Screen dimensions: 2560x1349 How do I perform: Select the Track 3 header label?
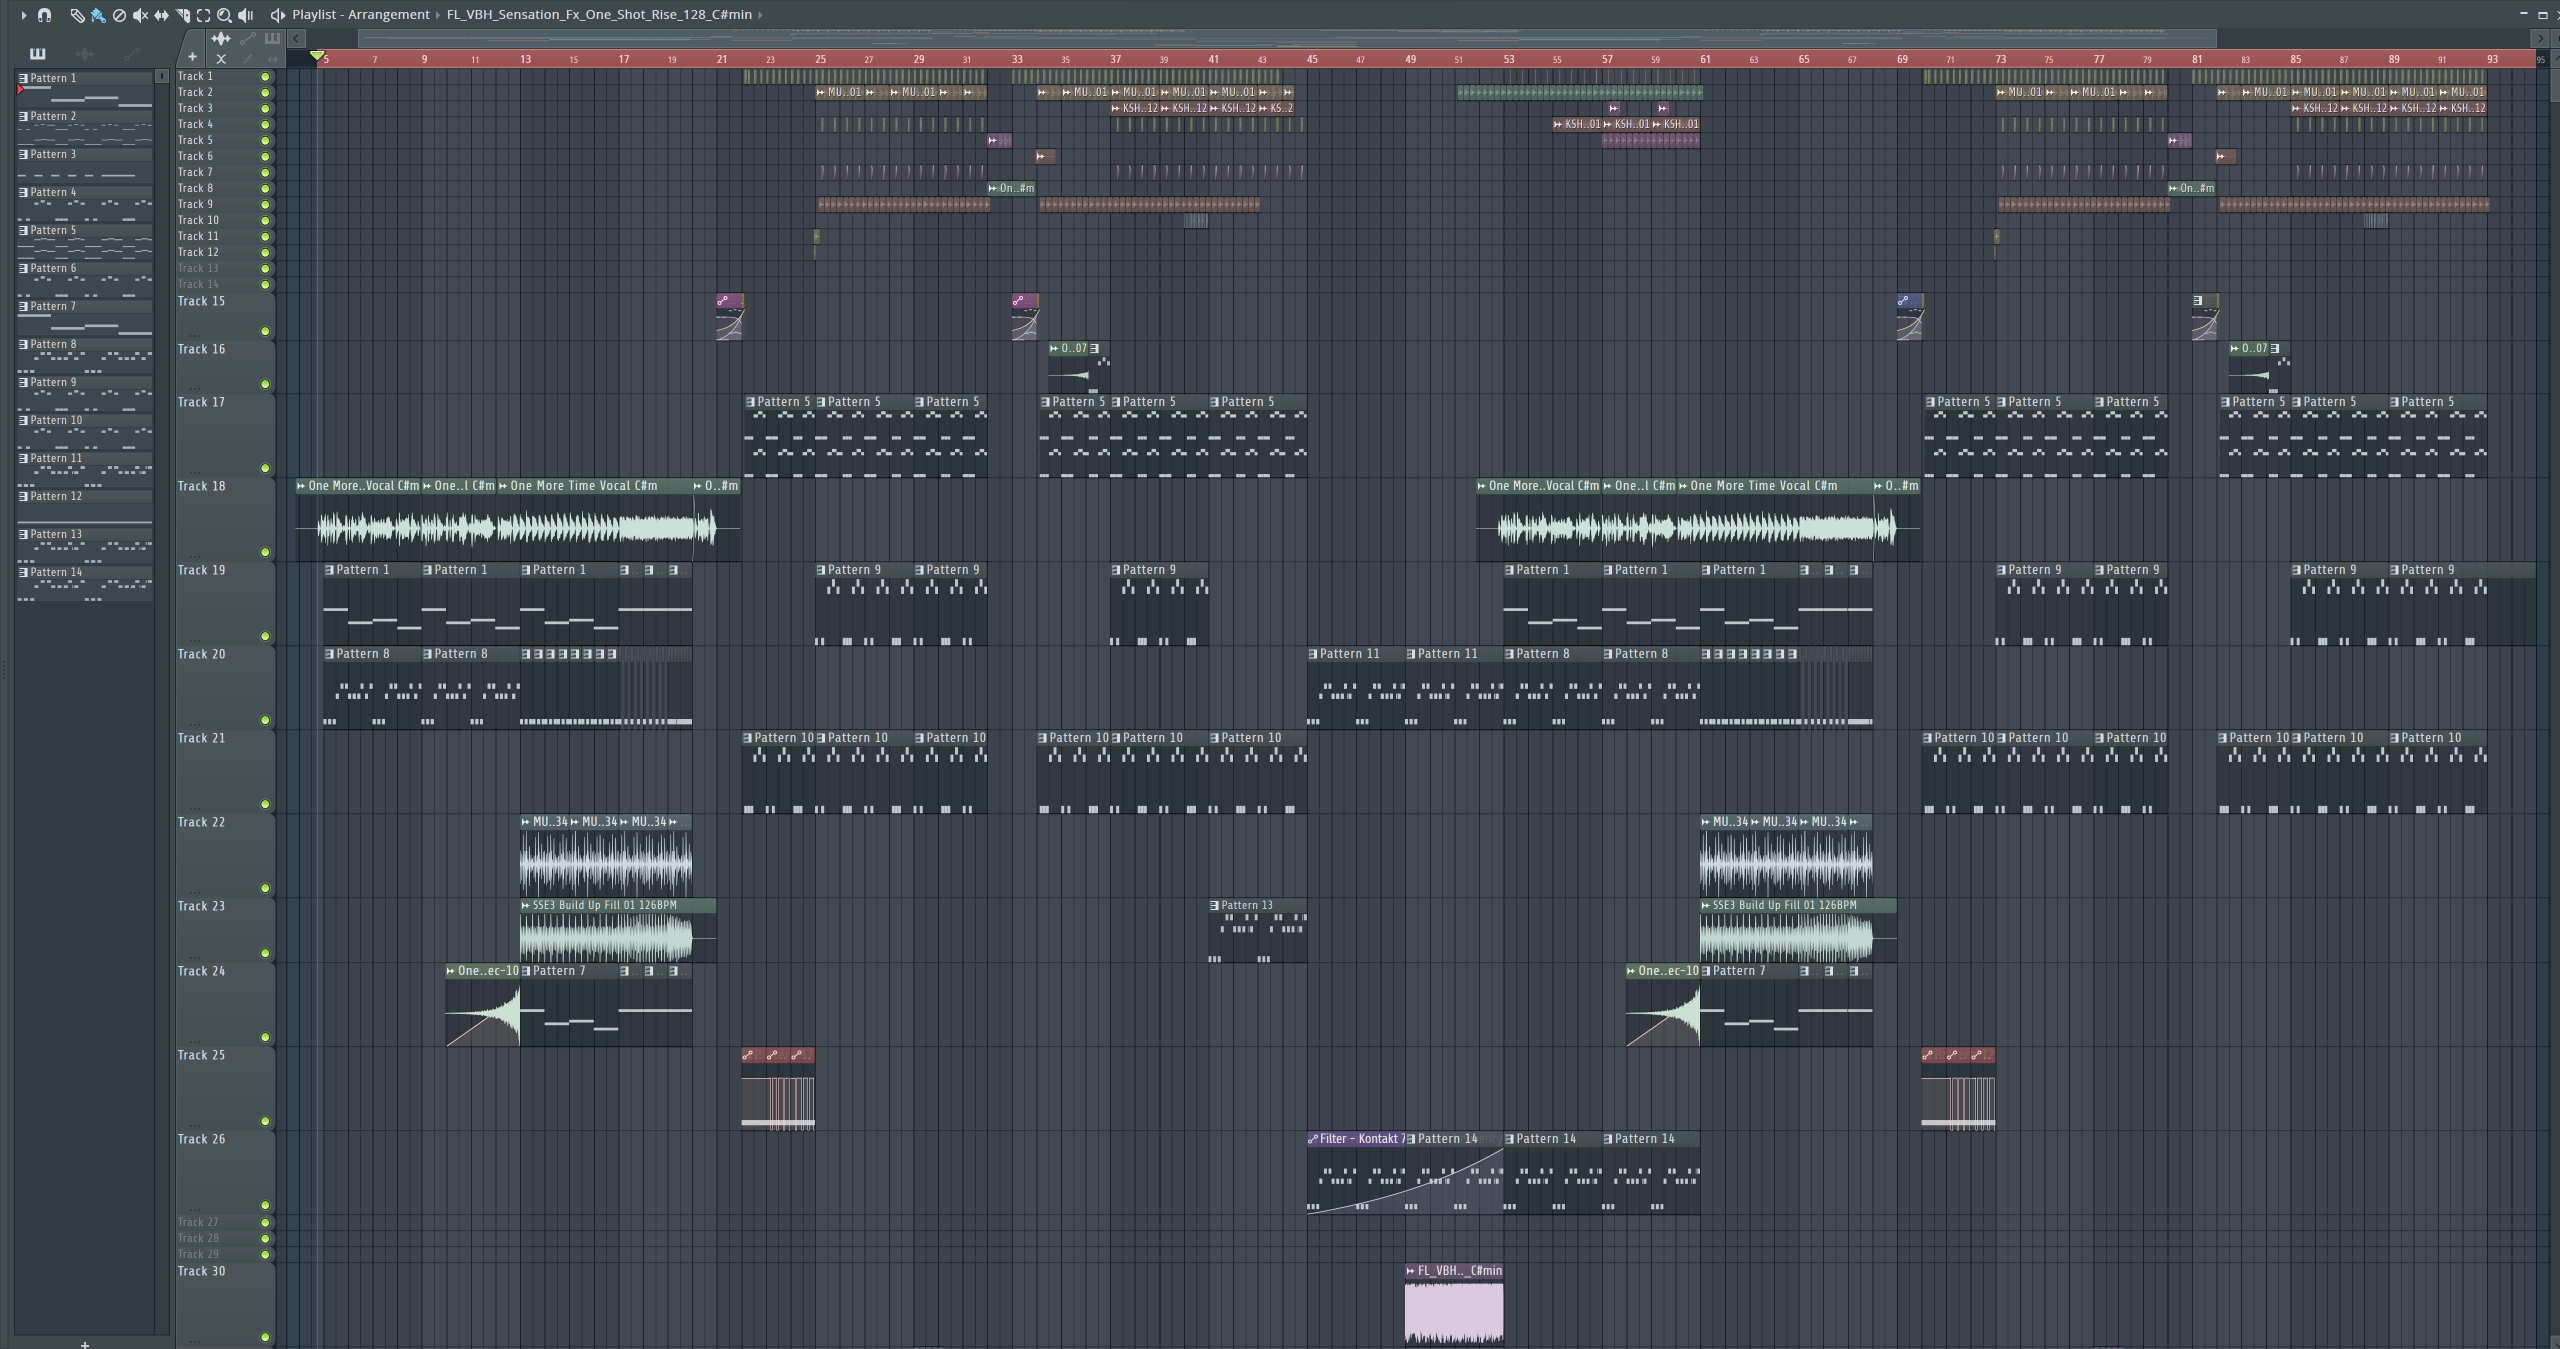[x=195, y=108]
